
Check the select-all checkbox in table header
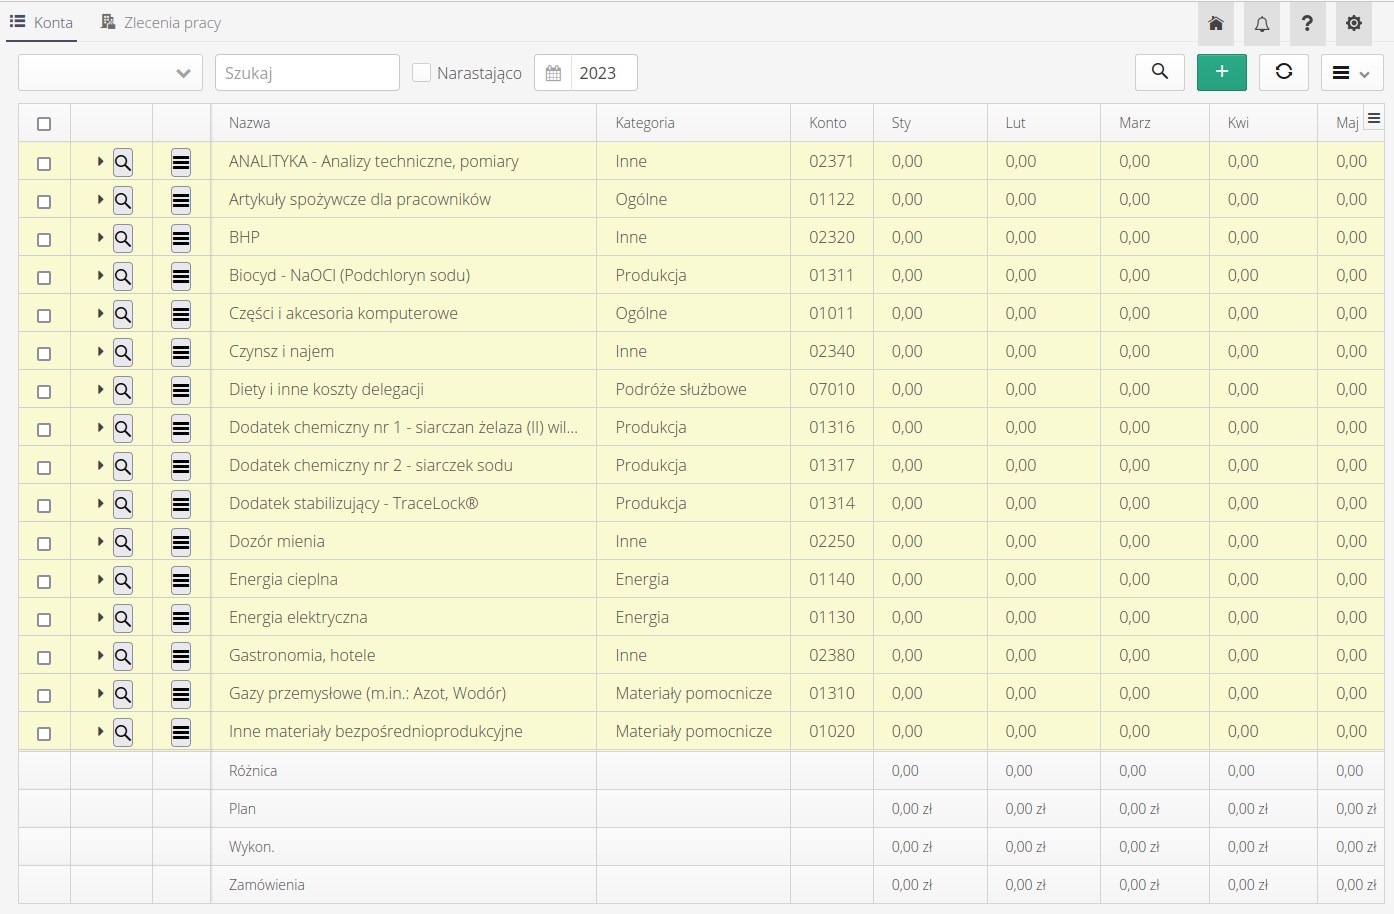tap(44, 122)
